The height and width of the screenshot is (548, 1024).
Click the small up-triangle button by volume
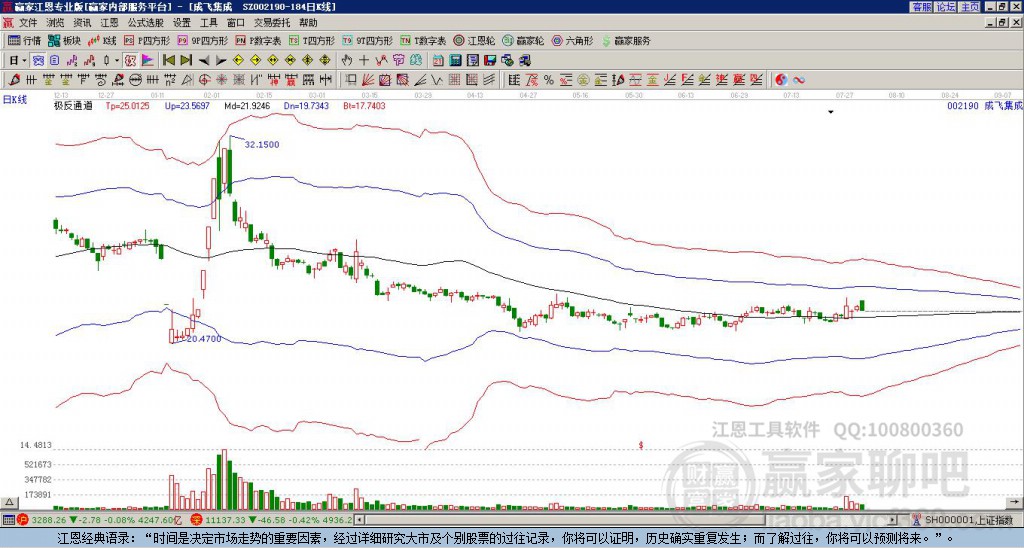(8, 502)
